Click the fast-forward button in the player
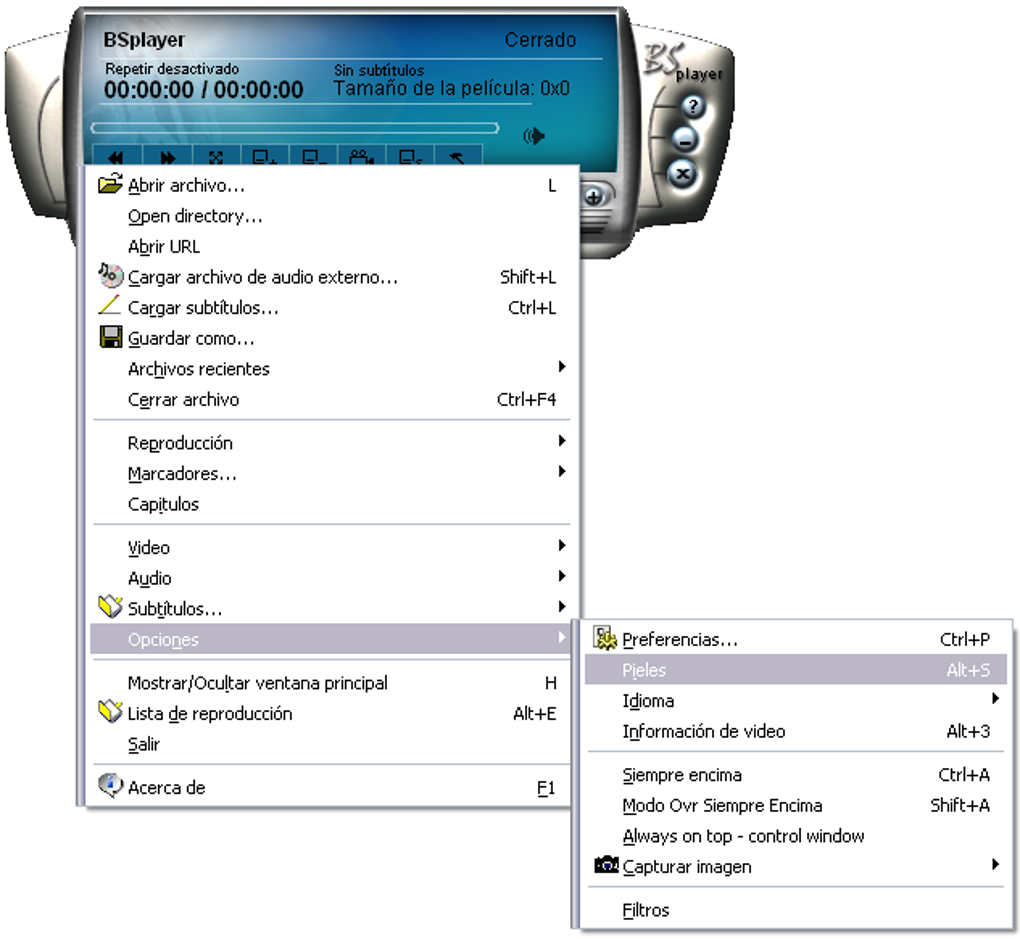This screenshot has height=939, width=1020. click(167, 156)
